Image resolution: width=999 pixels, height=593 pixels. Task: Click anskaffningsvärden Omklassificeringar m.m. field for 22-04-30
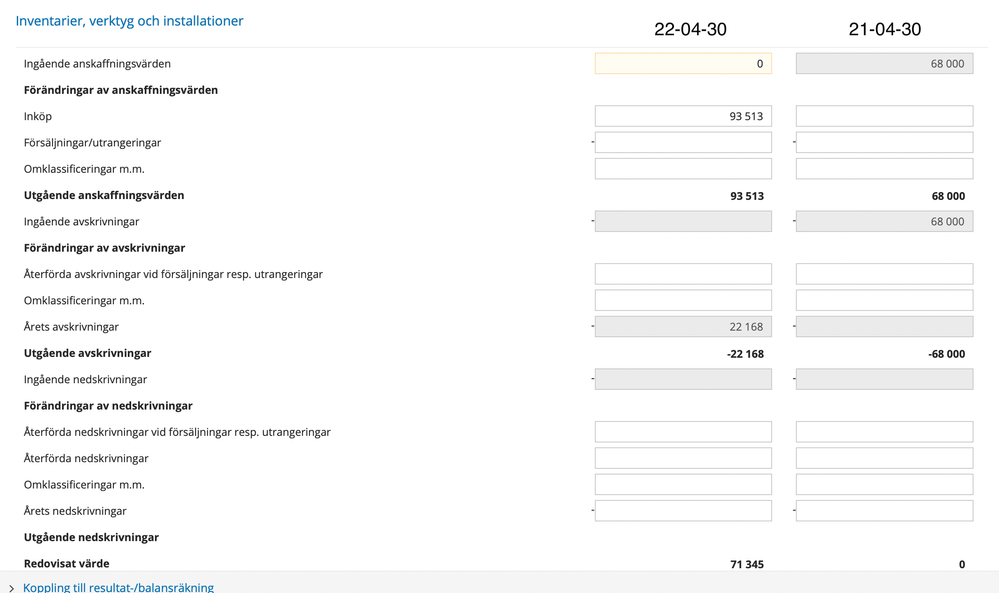point(683,169)
